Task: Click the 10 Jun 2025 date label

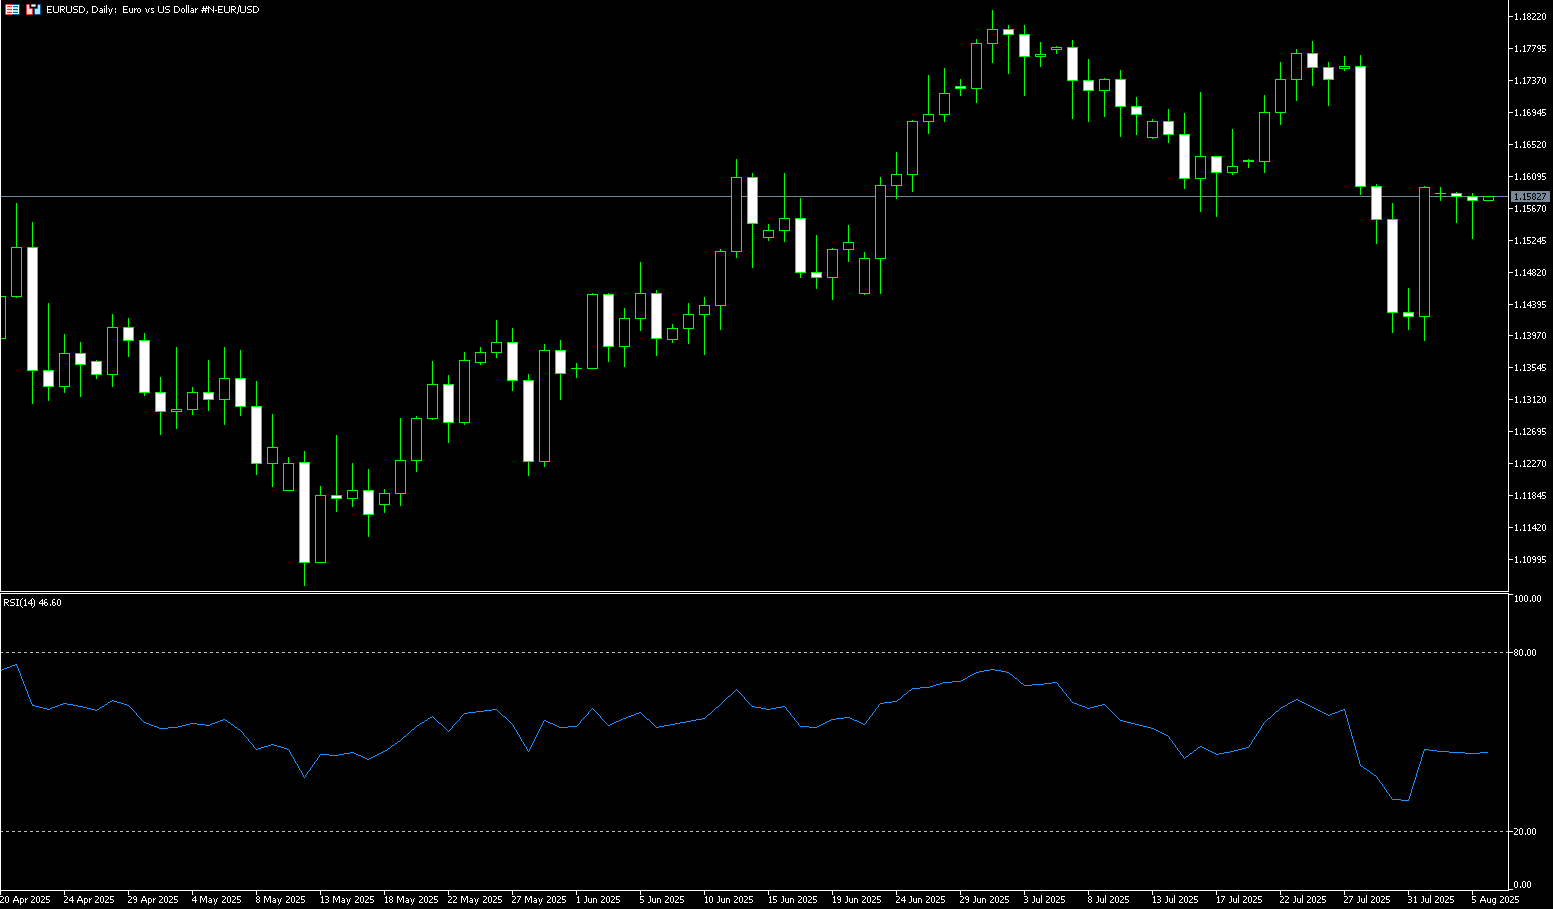Action: tap(729, 900)
